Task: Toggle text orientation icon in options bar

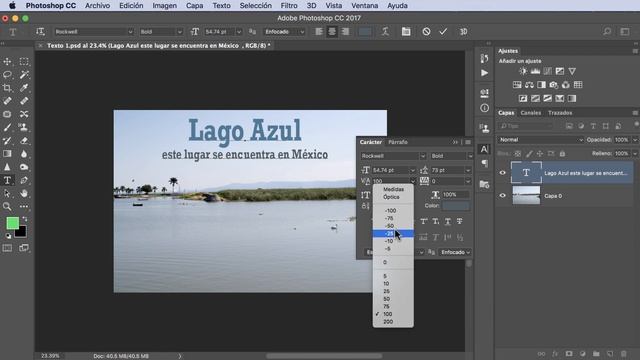Action: (40, 31)
